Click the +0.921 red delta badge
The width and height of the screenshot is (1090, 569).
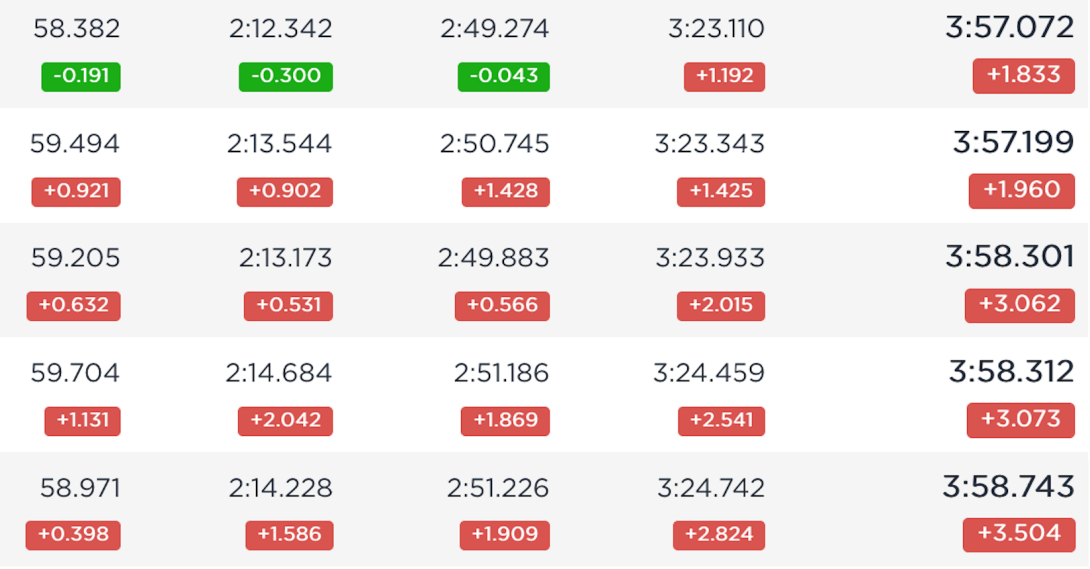pyautogui.click(x=76, y=192)
